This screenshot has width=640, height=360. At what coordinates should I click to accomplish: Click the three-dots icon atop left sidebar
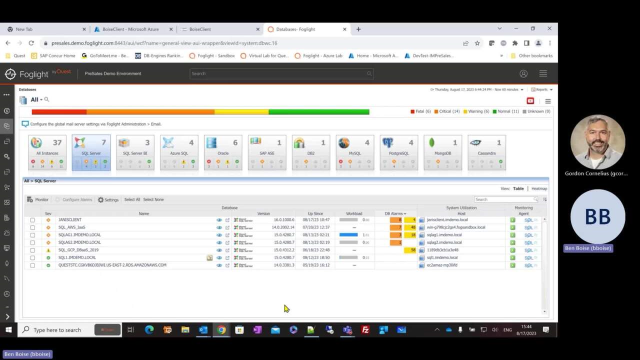(x=7, y=95)
